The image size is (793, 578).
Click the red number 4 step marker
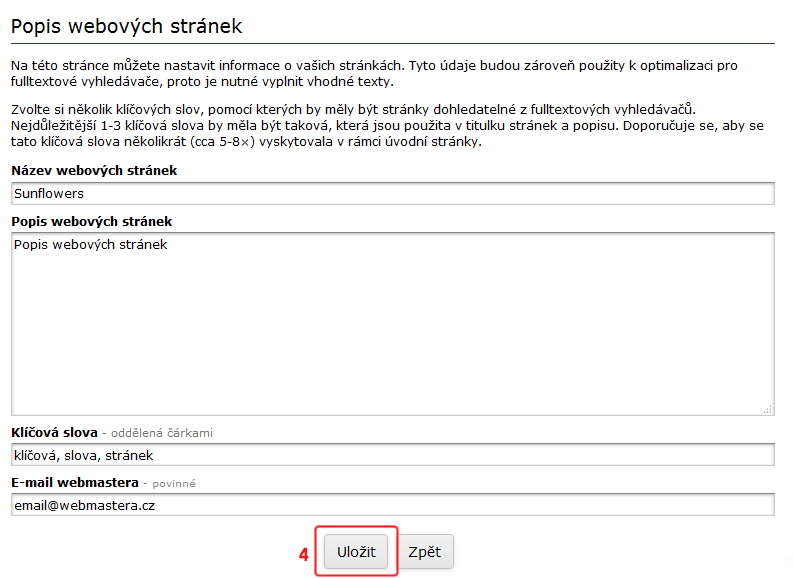click(303, 553)
